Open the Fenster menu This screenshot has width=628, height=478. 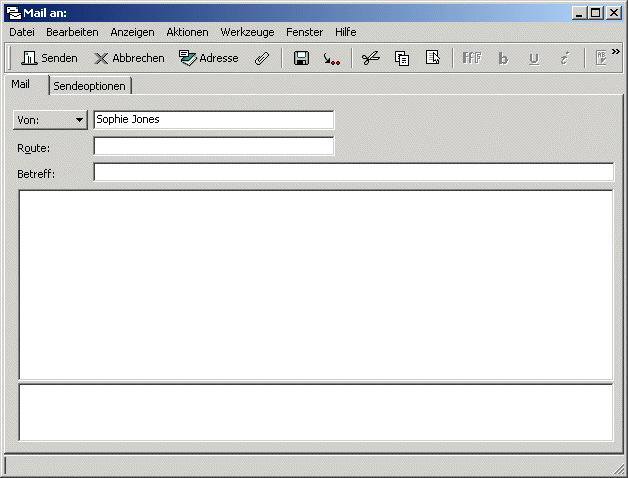[304, 32]
